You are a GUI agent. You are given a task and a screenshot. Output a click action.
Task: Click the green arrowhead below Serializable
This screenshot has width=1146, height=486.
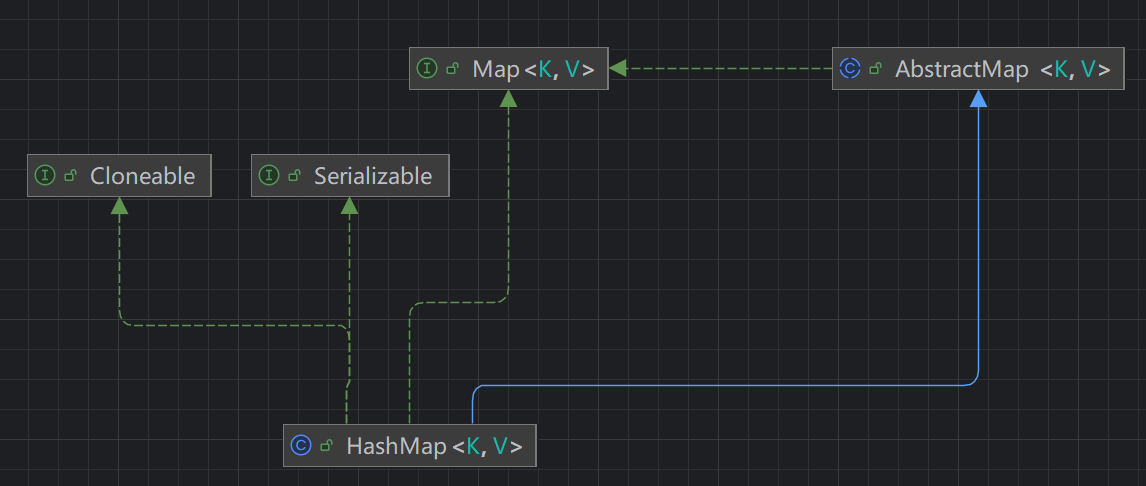tap(349, 205)
